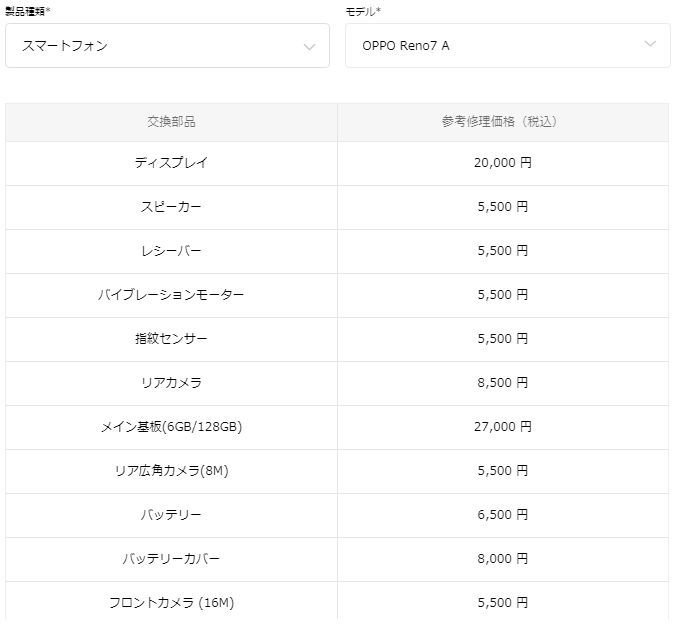Select the リアカメラ row label

pyautogui.click(x=171, y=383)
